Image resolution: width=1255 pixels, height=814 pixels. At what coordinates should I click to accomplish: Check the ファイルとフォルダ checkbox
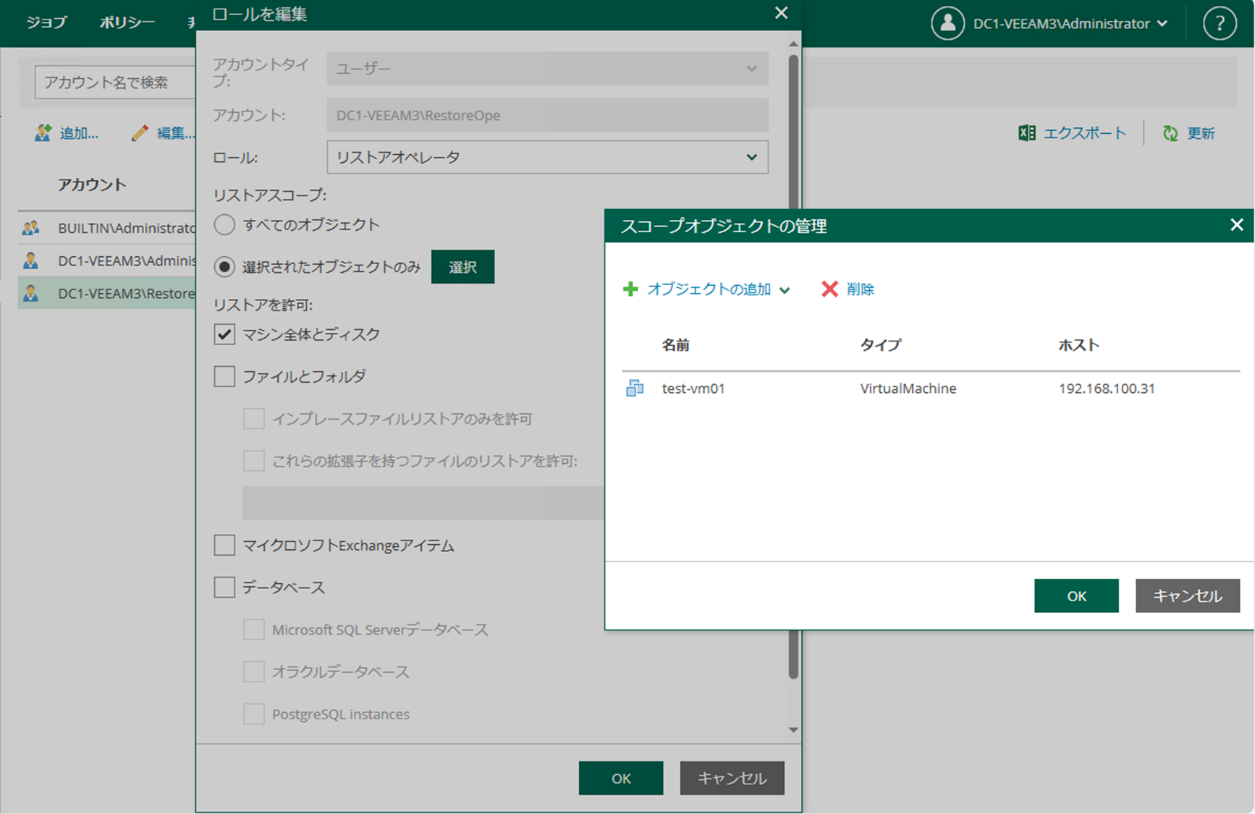225,376
